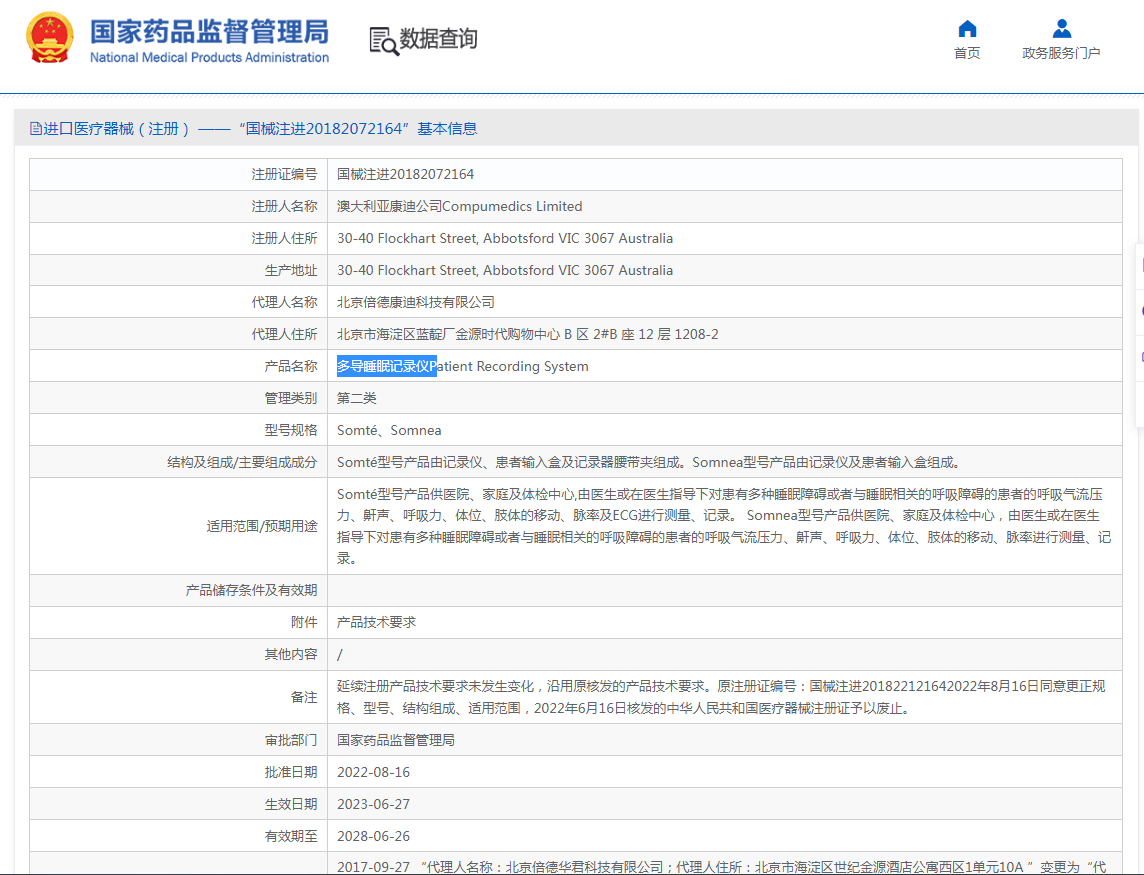
Task: Click the 管理类别 row label
Action: (291, 398)
